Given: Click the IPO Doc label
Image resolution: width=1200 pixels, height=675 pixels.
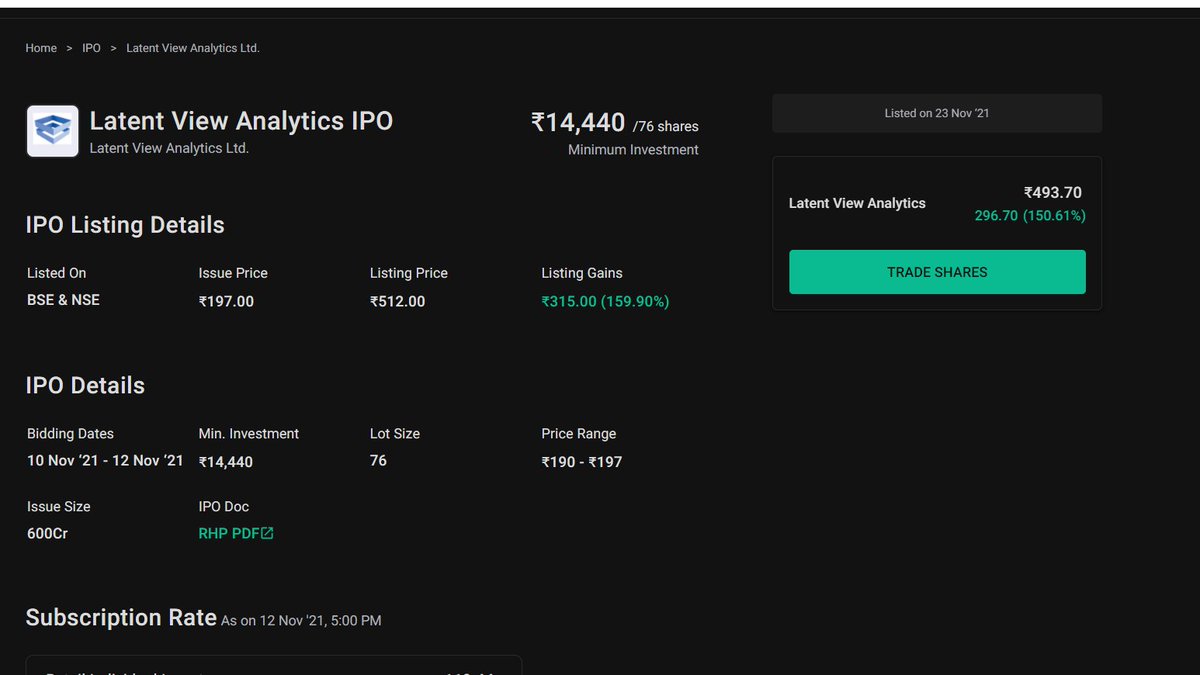Looking at the screenshot, I should pyautogui.click(x=224, y=507).
